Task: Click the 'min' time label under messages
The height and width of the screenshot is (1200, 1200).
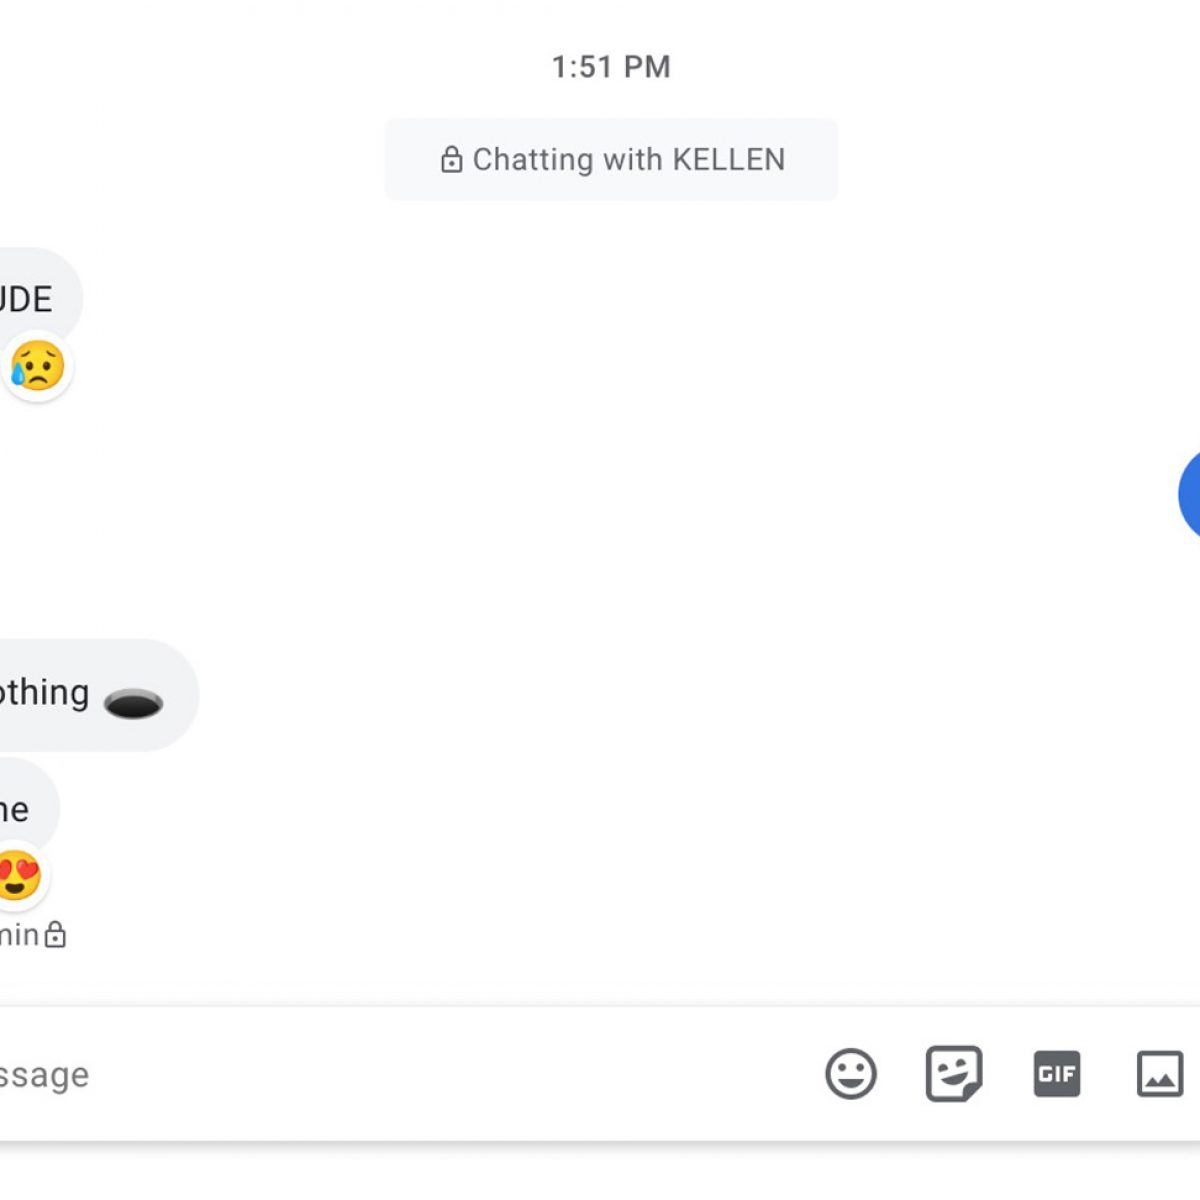Action: (x=19, y=935)
